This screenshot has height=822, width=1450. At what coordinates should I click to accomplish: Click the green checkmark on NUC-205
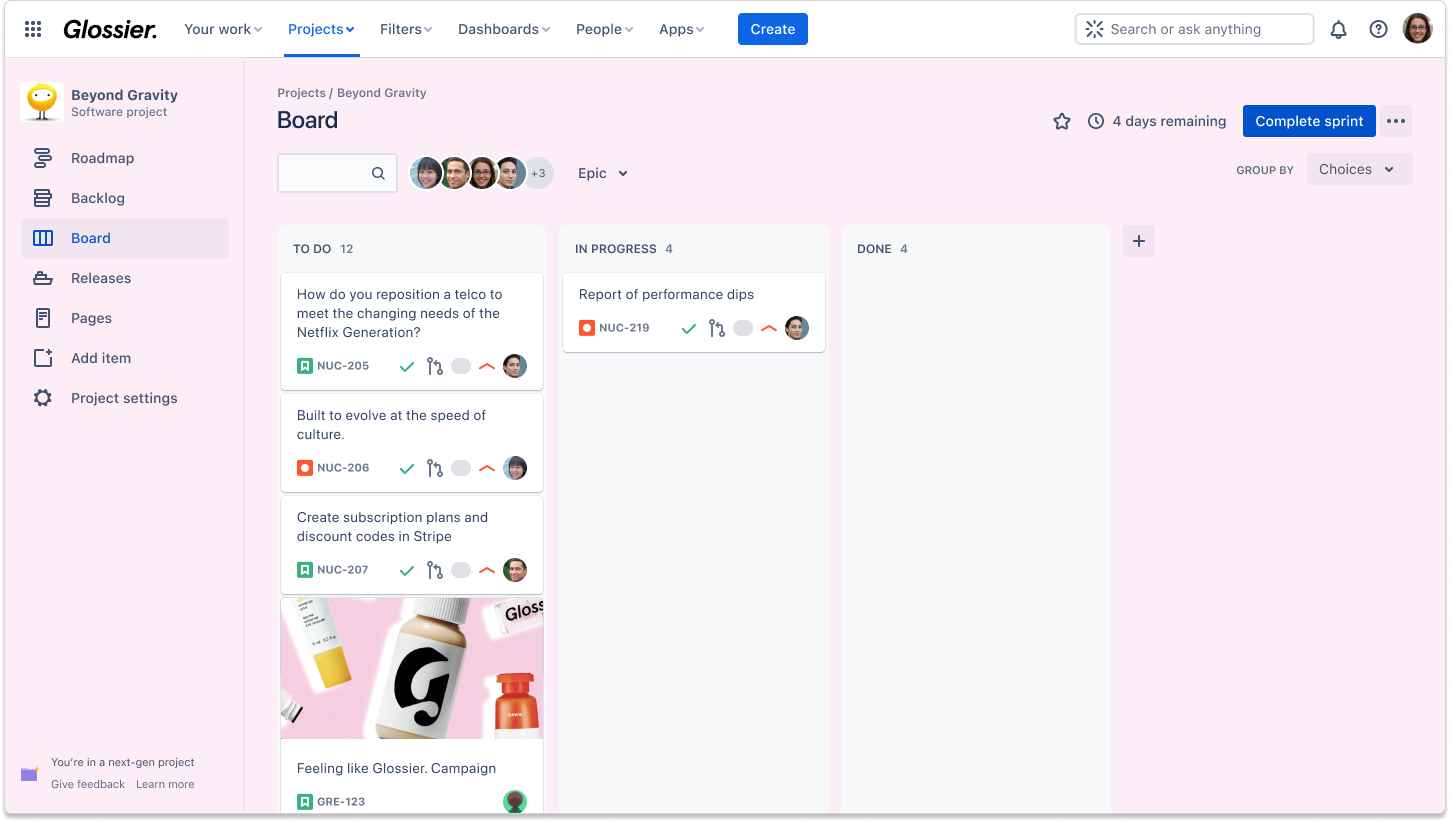point(407,367)
